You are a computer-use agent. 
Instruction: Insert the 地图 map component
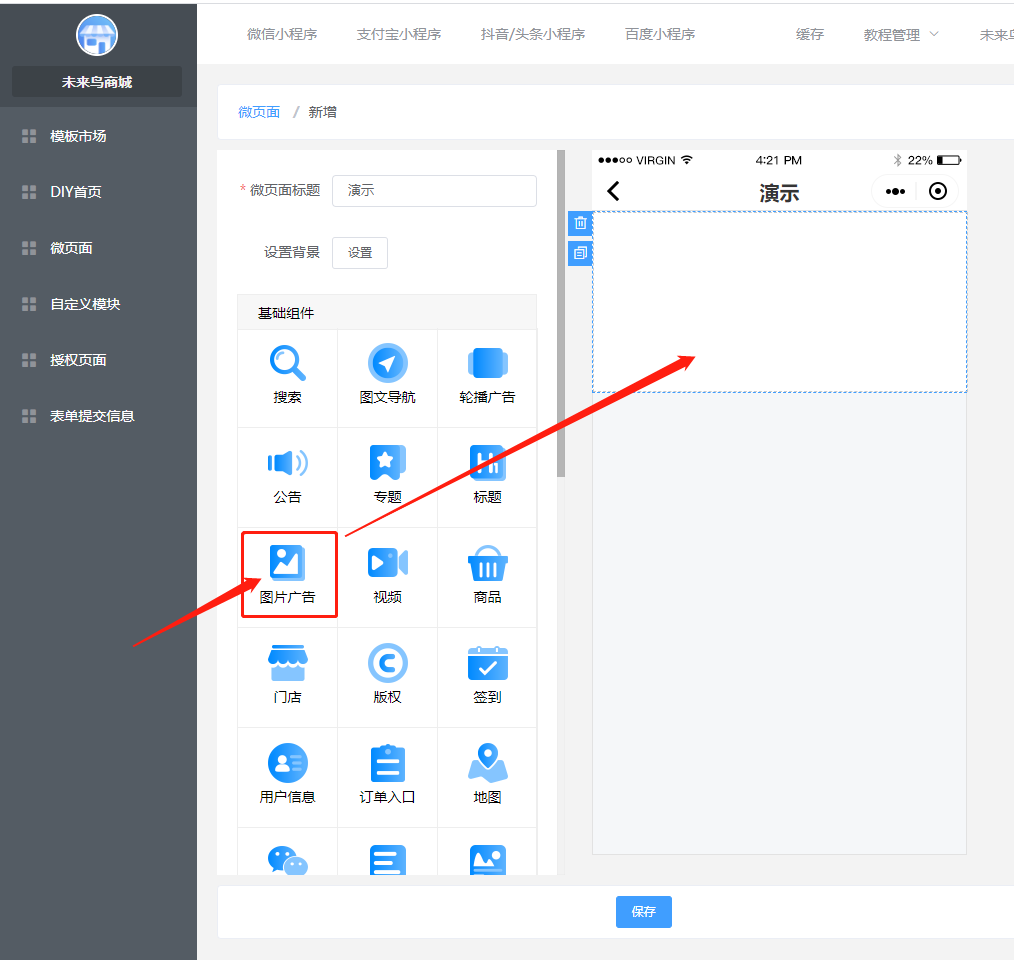click(487, 775)
